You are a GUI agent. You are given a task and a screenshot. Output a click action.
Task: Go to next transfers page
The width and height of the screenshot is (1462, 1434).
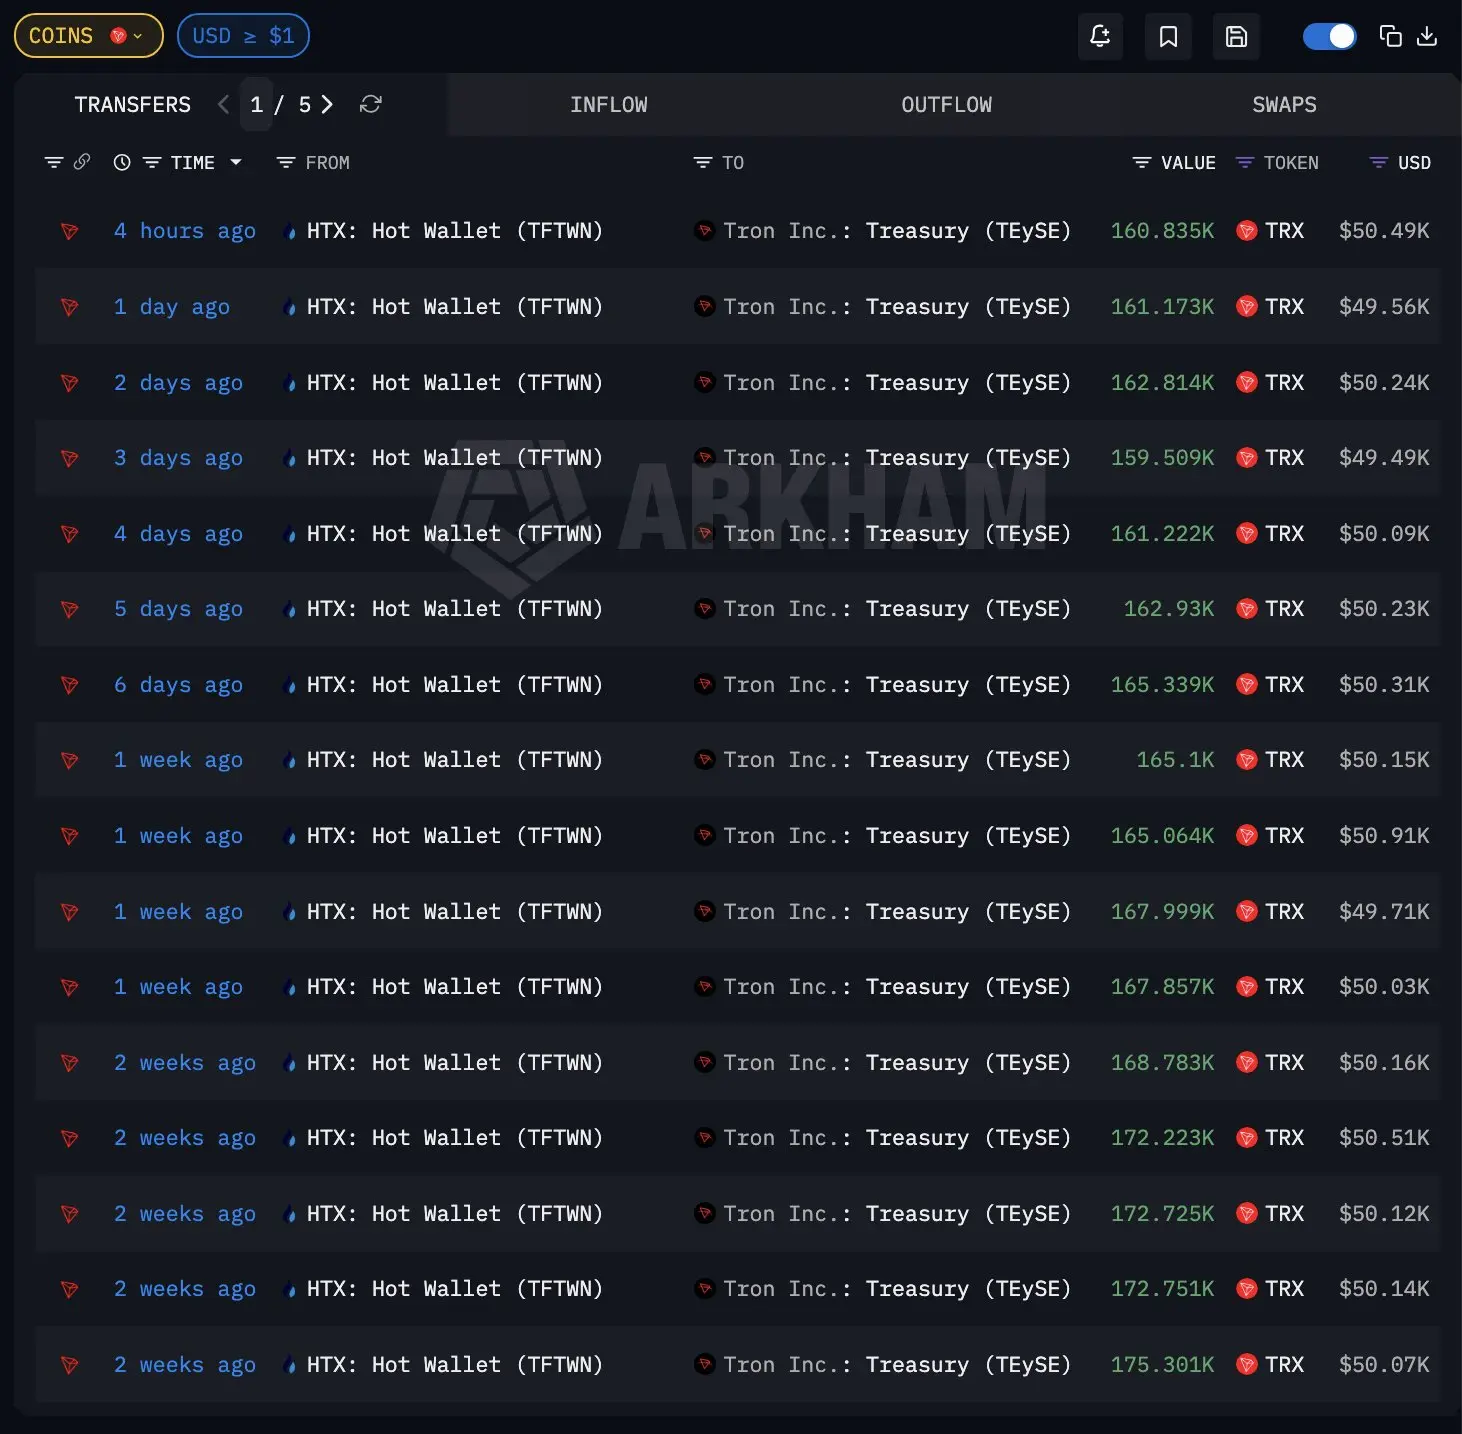(327, 104)
